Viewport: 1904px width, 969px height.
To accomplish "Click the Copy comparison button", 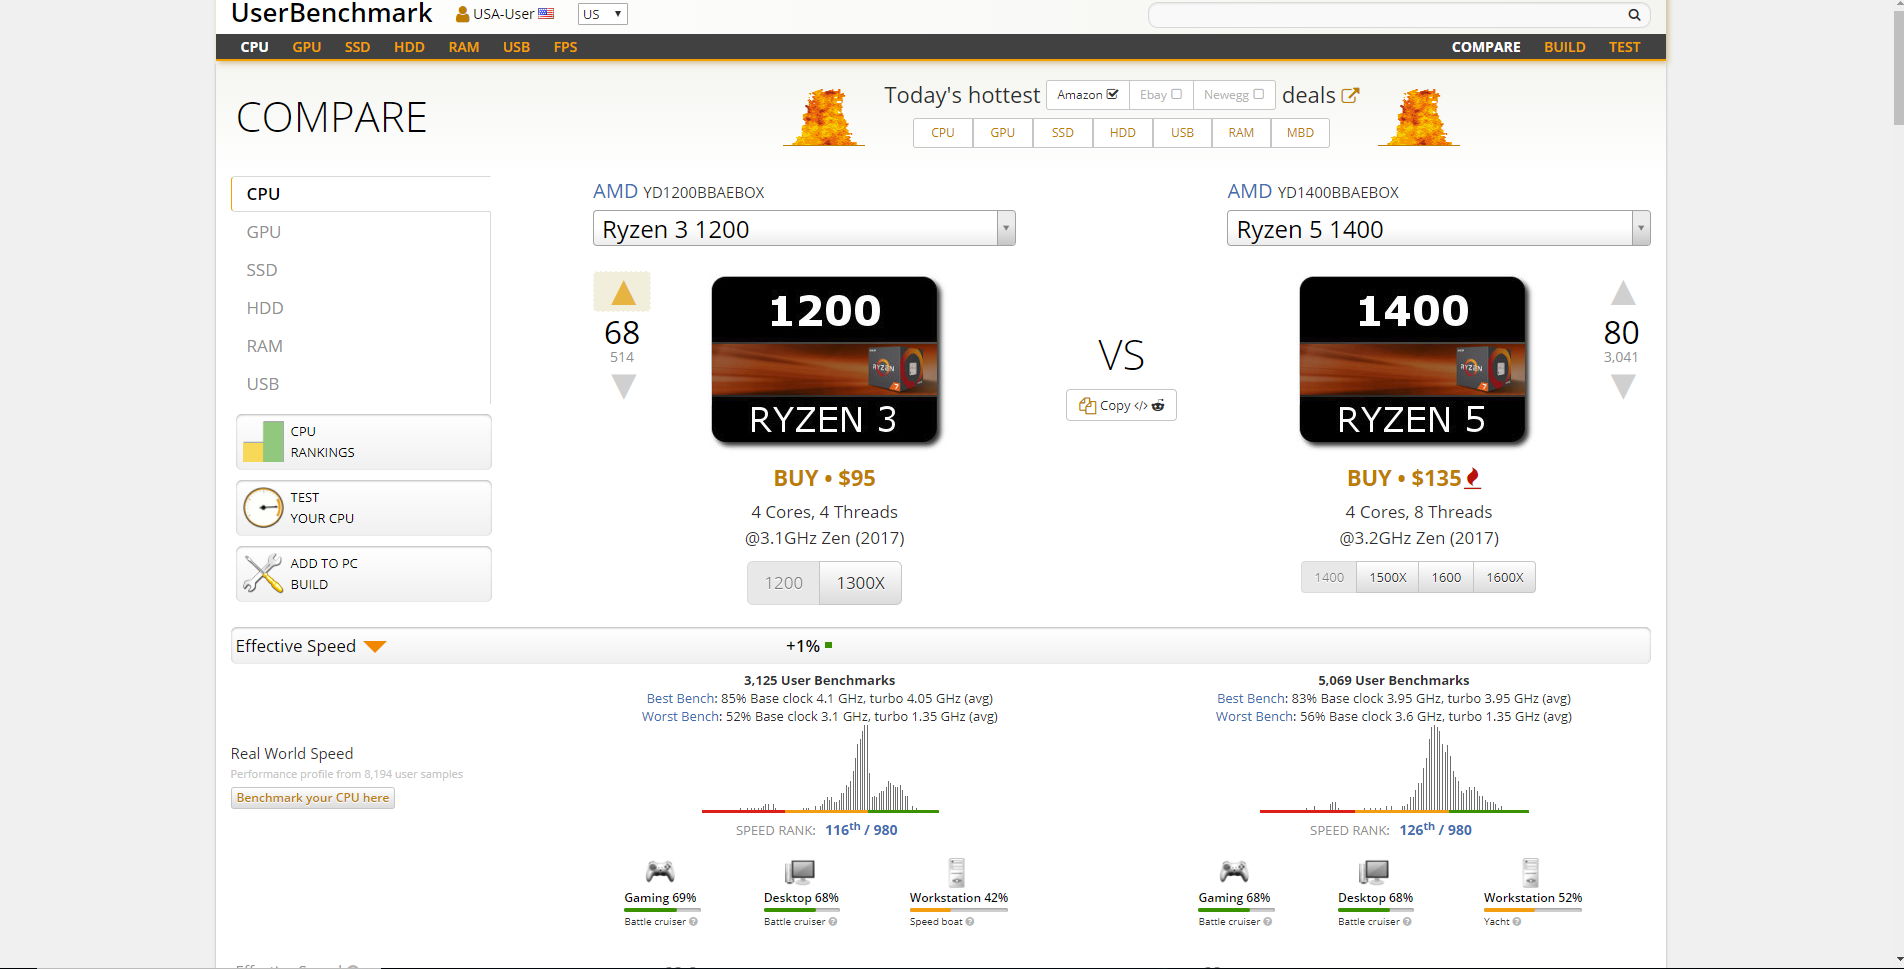I will (x=1121, y=405).
